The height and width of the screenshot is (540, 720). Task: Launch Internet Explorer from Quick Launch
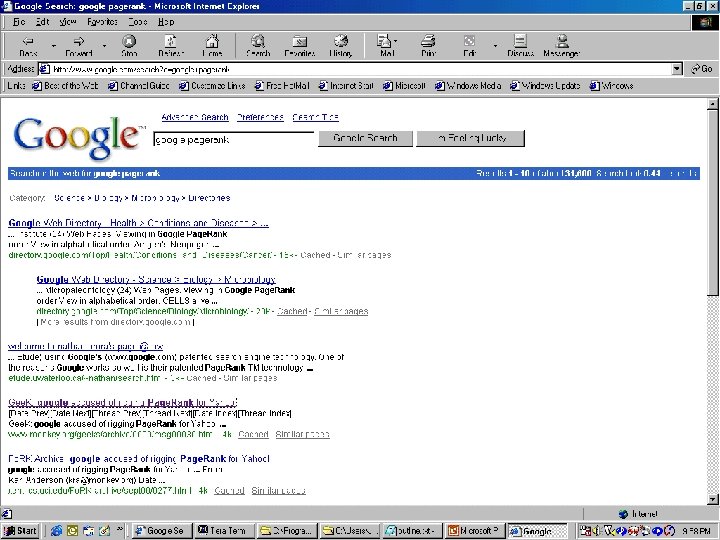pos(56,531)
